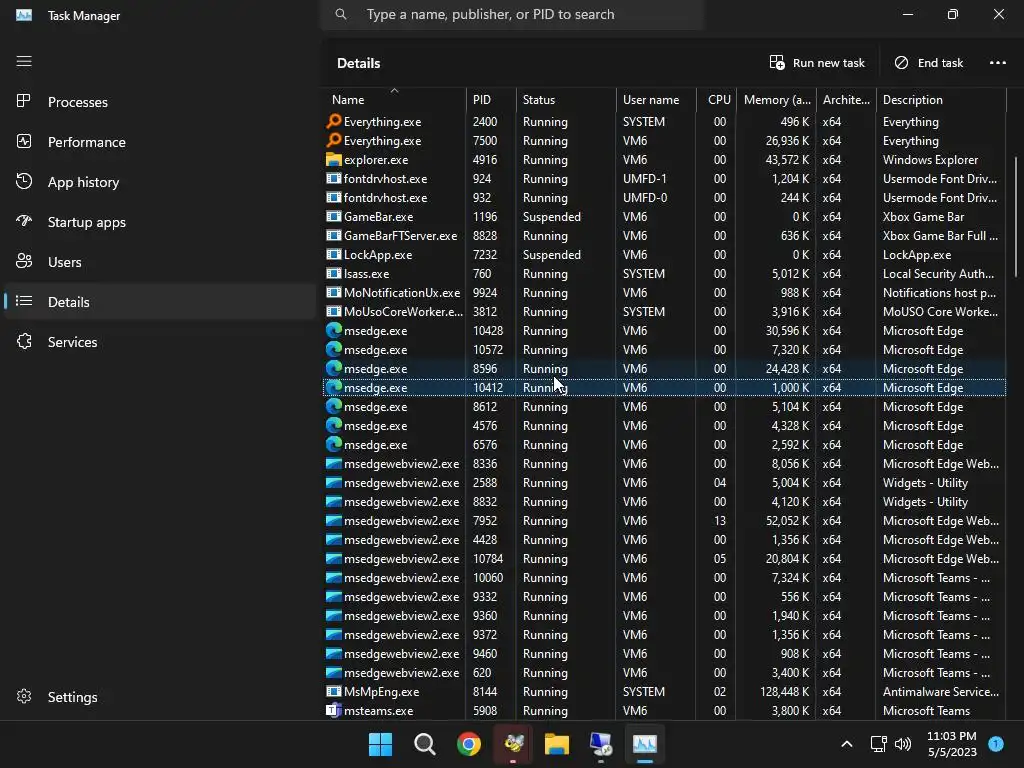
Task: Open the Processes page
Action: [159, 101]
